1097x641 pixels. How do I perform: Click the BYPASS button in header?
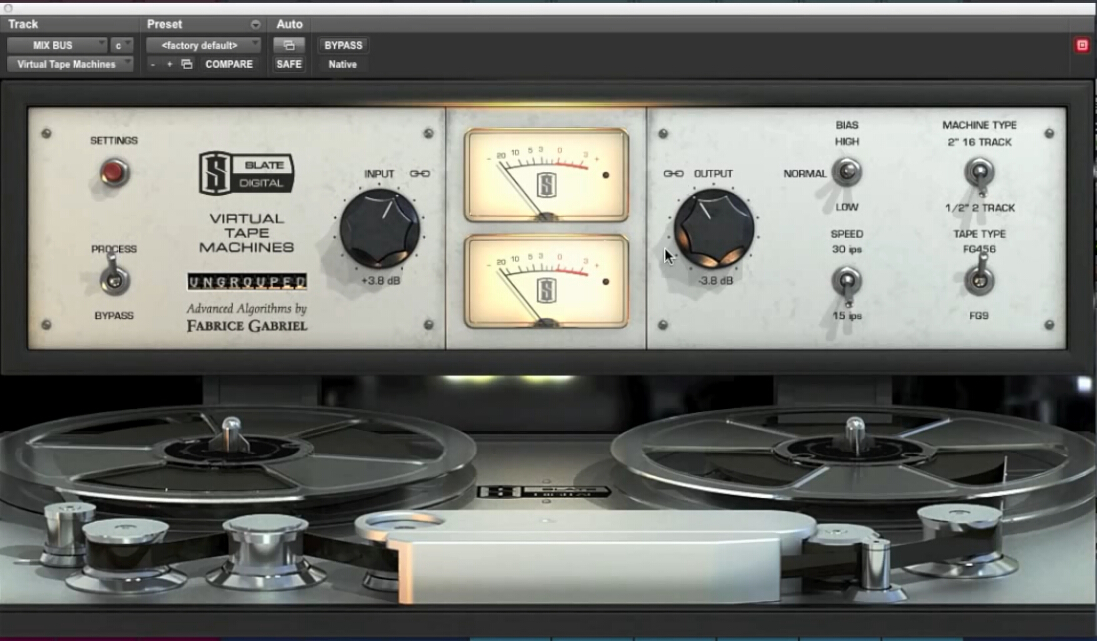pos(344,45)
